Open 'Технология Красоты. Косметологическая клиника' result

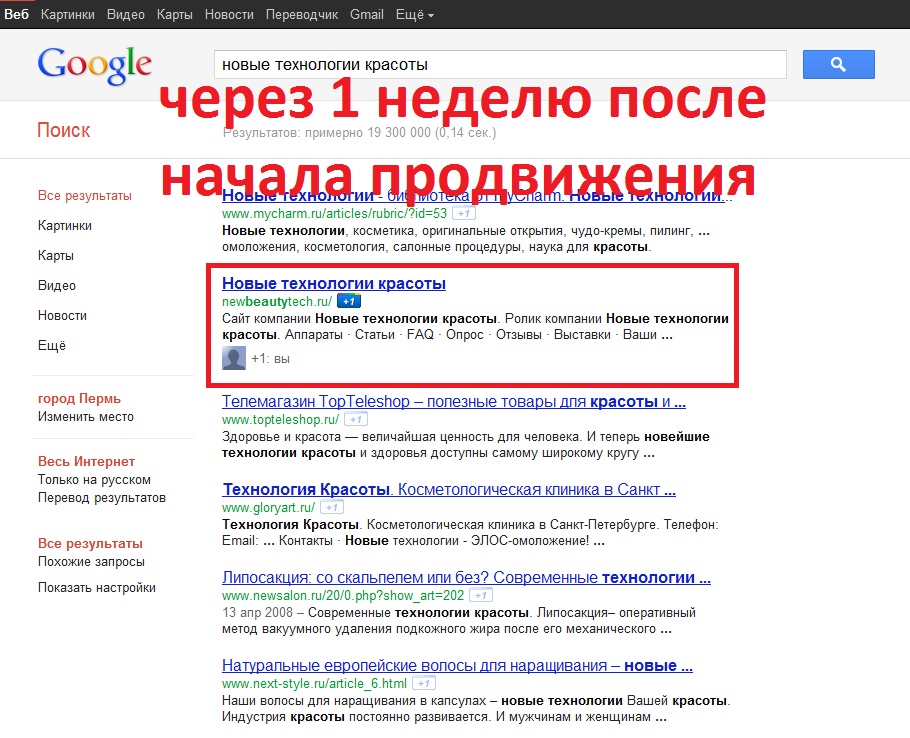click(x=449, y=489)
